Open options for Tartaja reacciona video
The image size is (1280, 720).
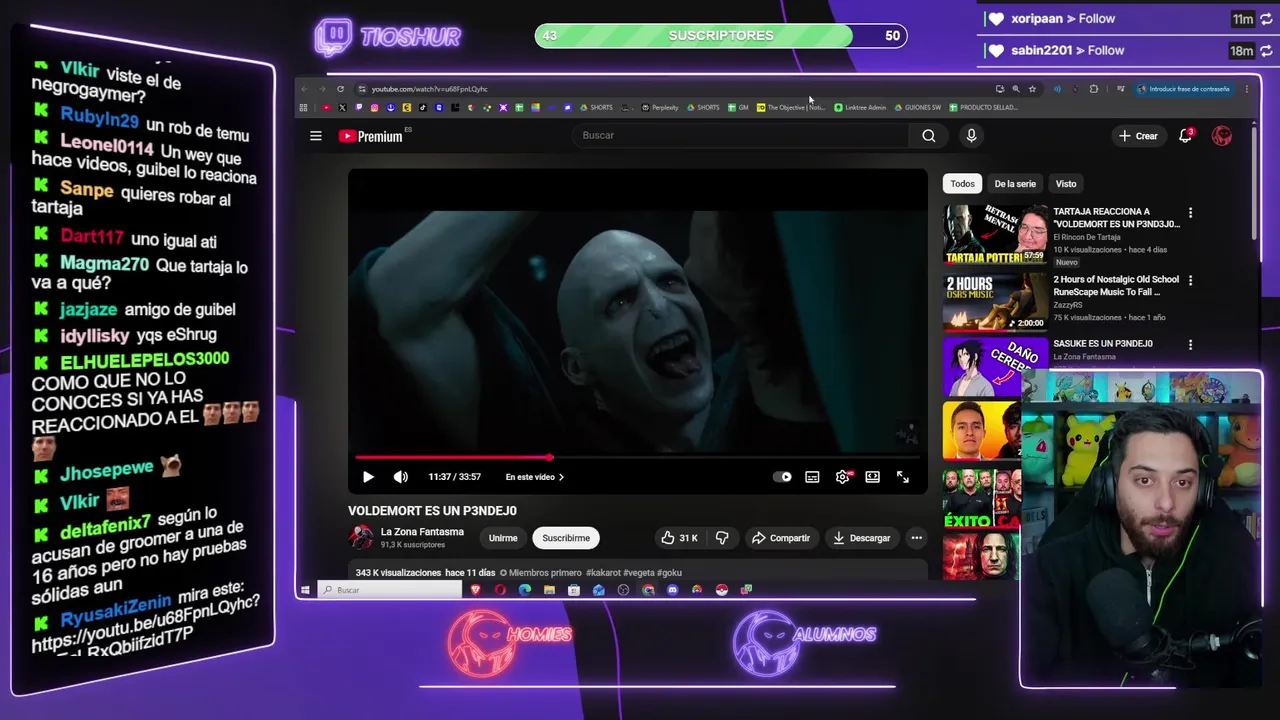coord(1190,213)
